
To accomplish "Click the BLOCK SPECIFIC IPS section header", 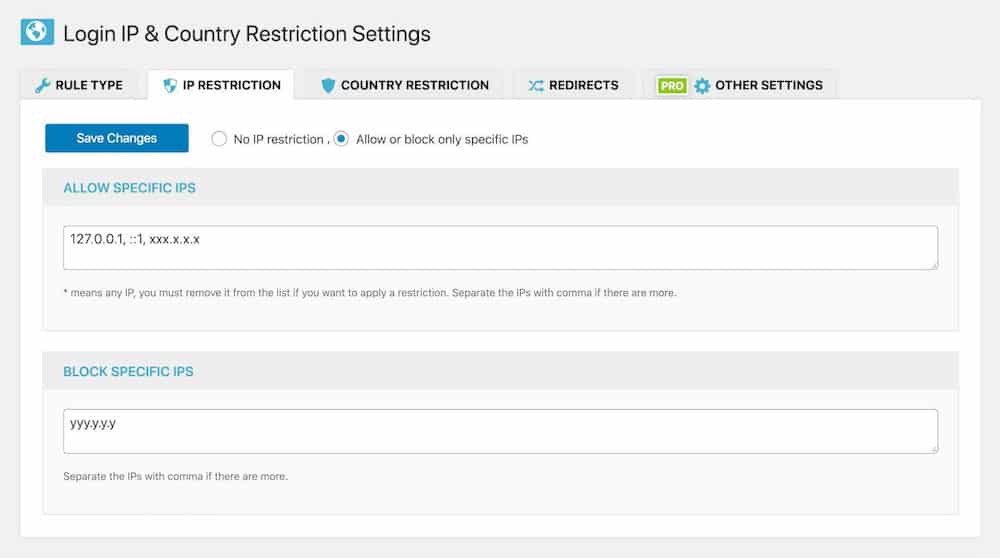I will [x=128, y=372].
